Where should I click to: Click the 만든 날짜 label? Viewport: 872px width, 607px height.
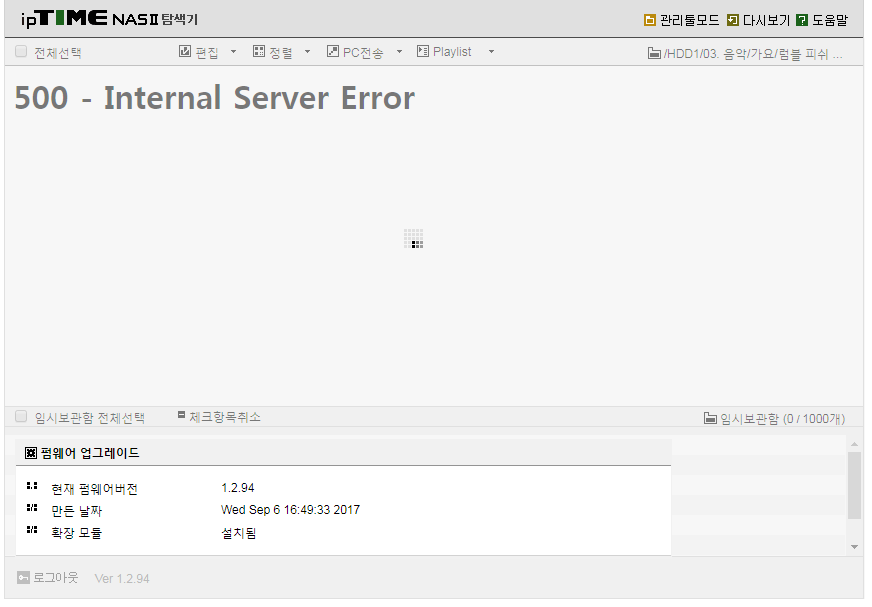(x=76, y=511)
